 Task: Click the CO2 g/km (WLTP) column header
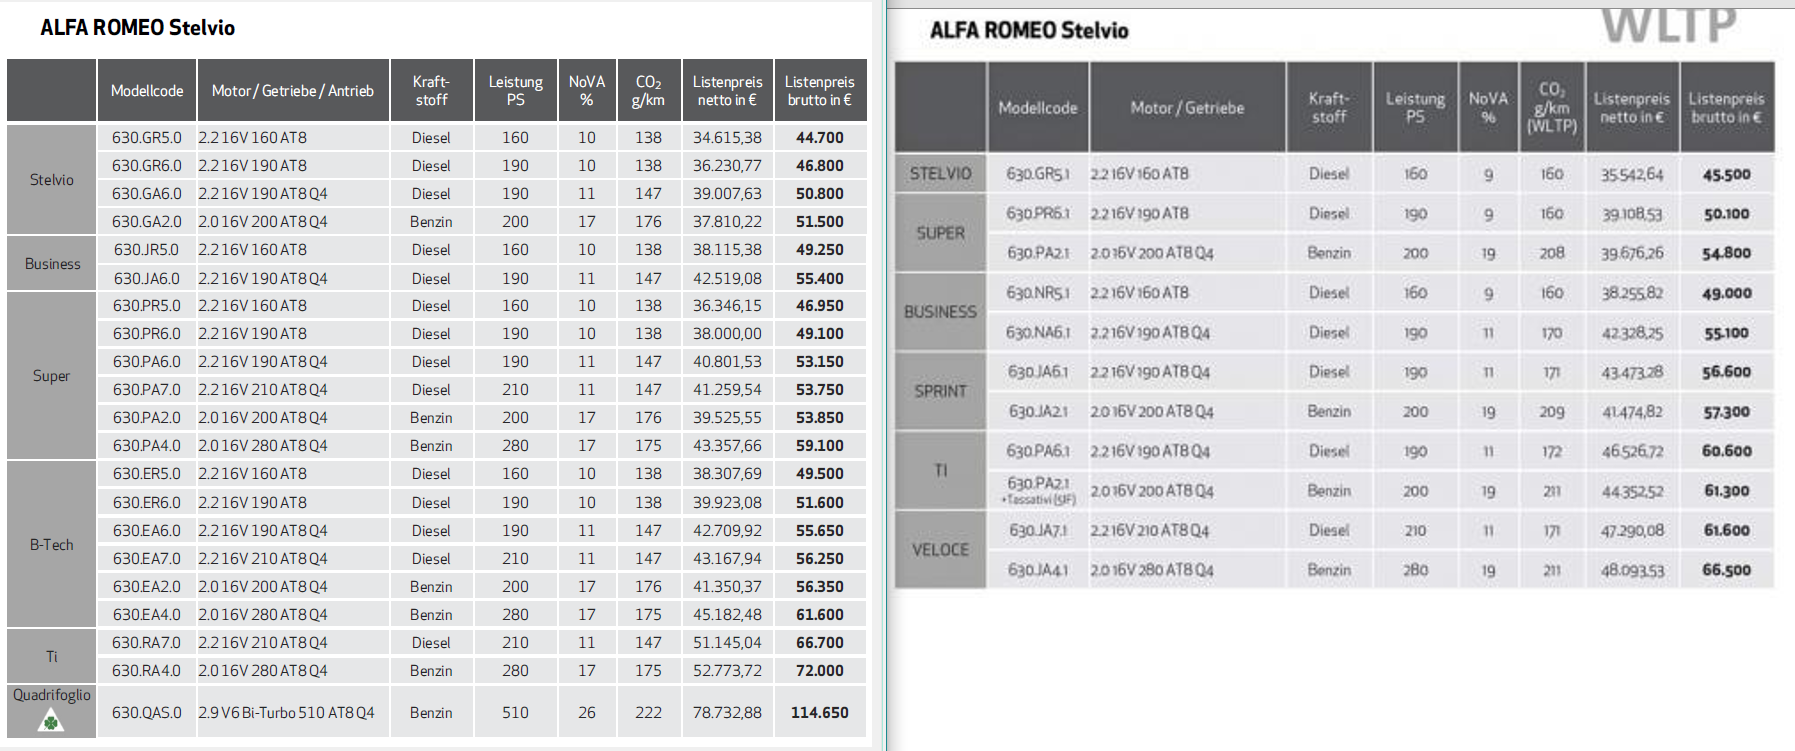[1551, 107]
